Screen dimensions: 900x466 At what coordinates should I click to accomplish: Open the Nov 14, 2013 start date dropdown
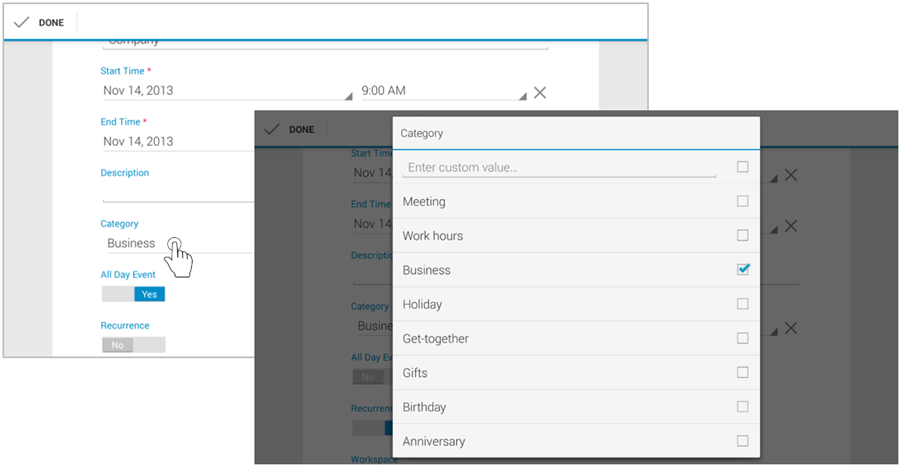point(225,91)
